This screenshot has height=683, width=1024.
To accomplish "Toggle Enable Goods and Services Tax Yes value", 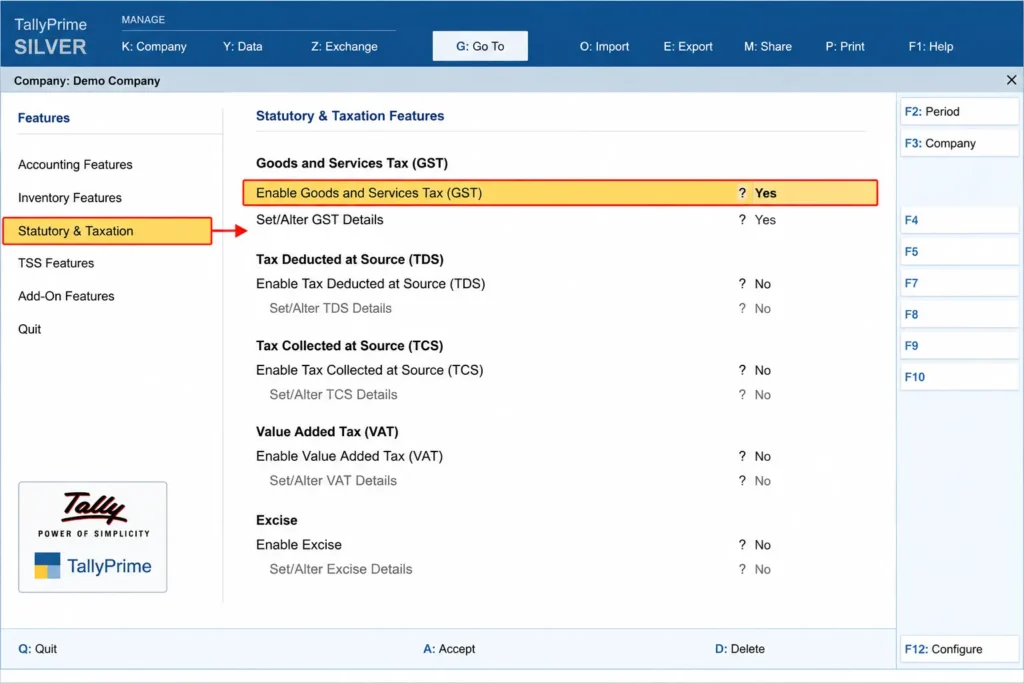I will [765, 193].
